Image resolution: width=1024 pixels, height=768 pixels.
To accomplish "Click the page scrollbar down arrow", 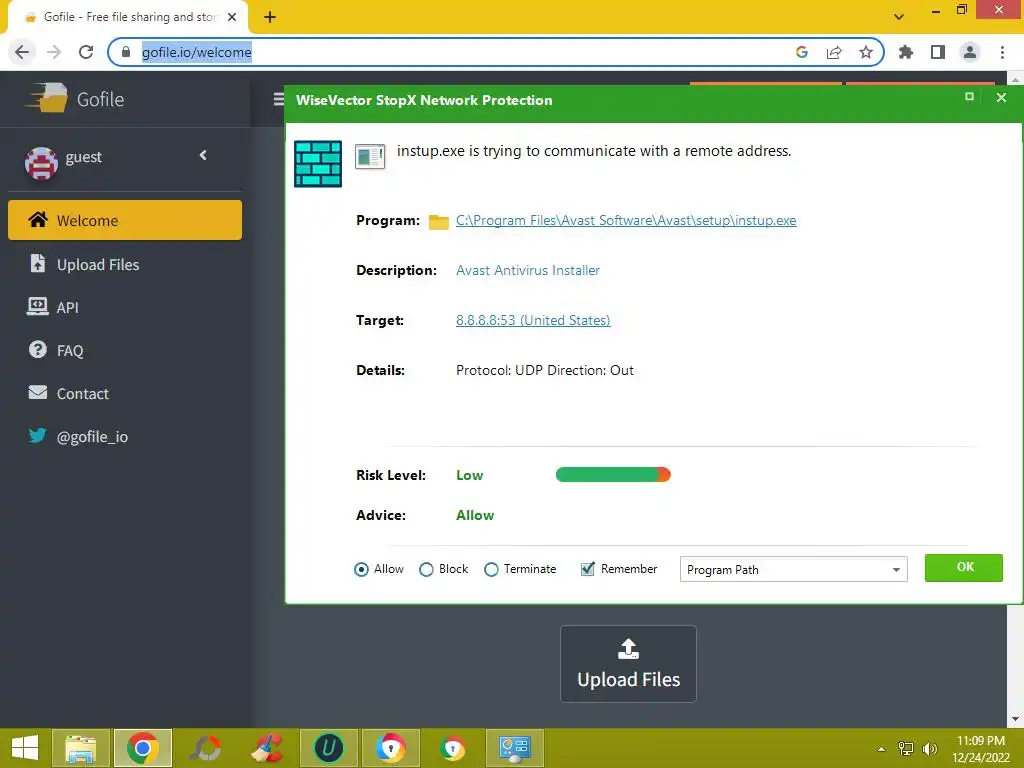I will 1016,719.
